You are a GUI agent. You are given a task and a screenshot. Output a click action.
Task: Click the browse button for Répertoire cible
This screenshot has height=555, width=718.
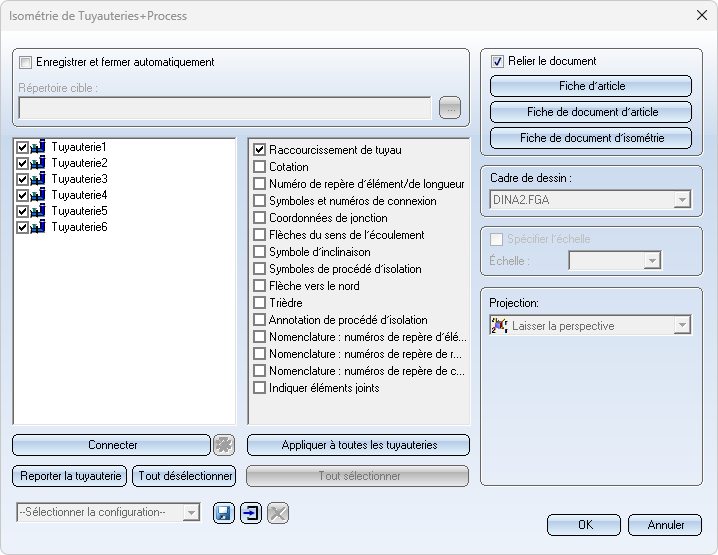point(450,108)
